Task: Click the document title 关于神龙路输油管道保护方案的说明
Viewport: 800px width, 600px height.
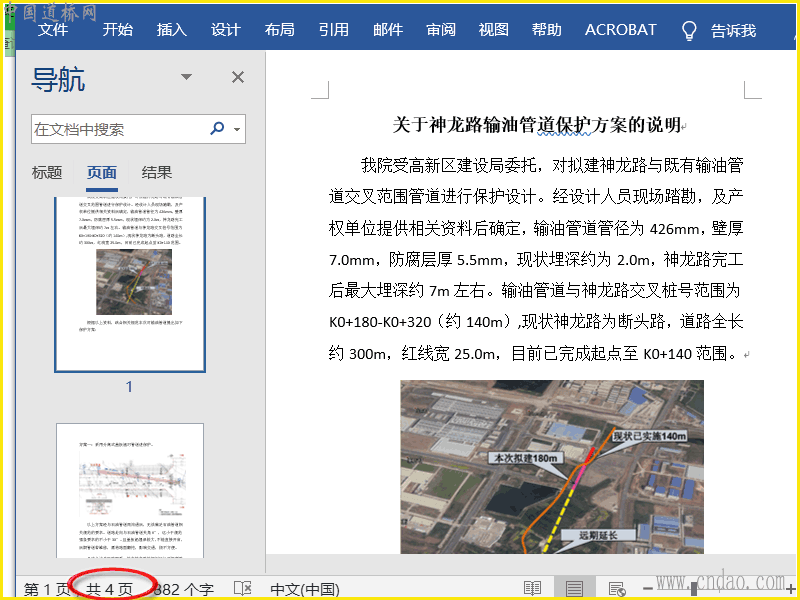Action: tap(537, 124)
